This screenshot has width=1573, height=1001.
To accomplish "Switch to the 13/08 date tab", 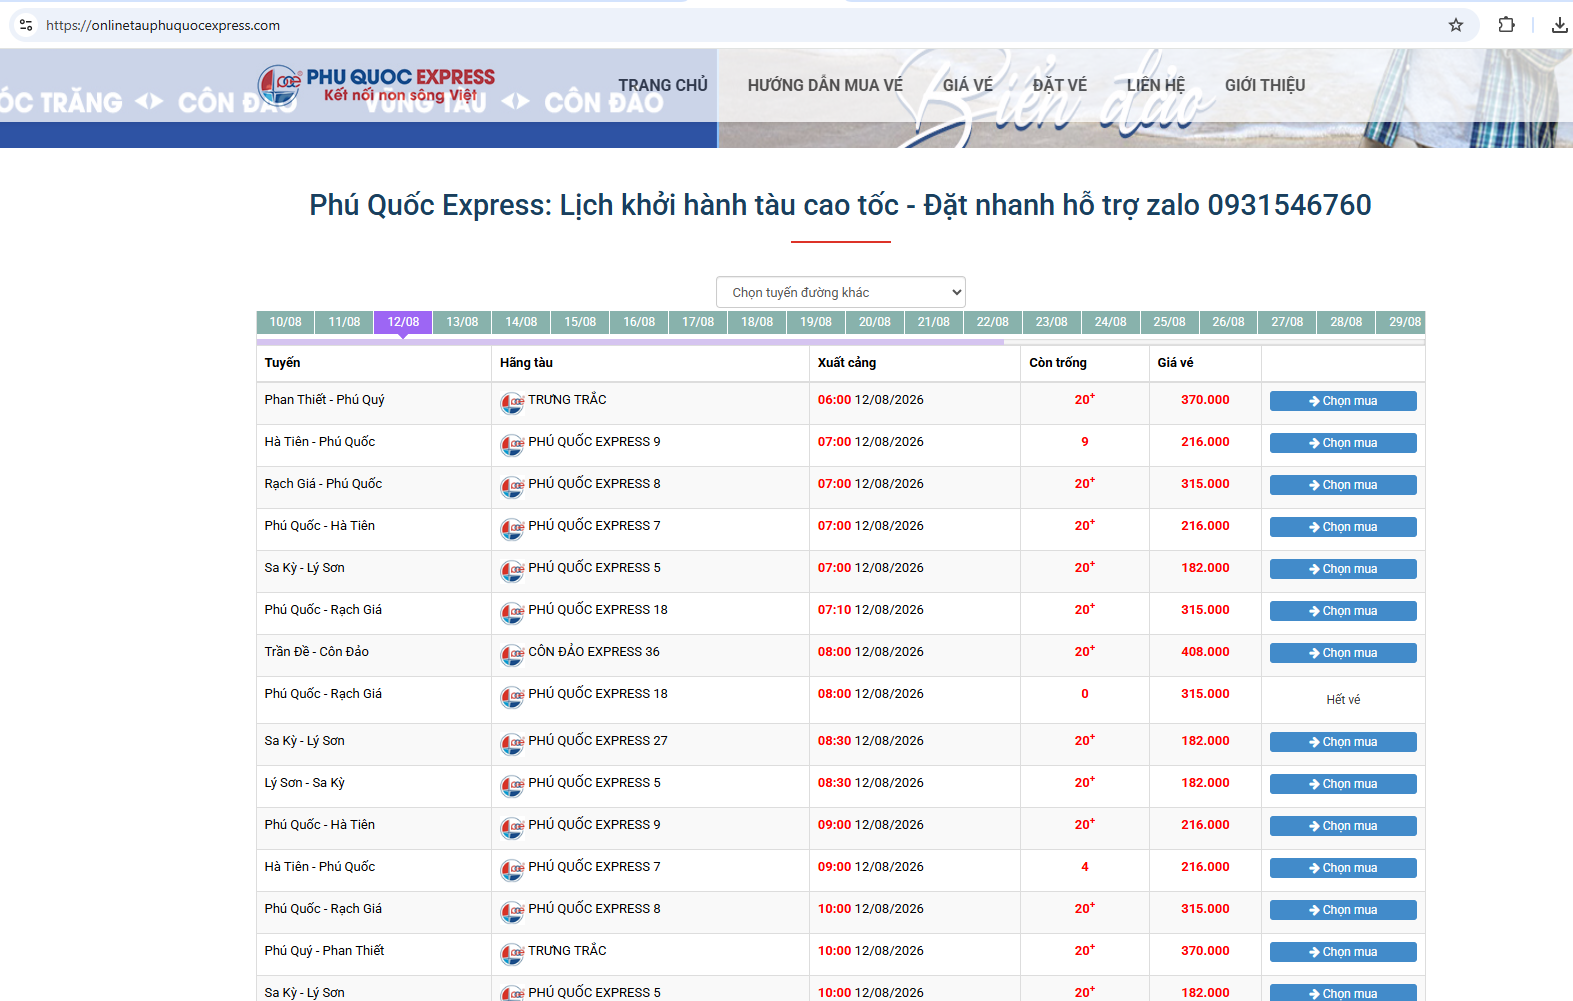I will click(462, 322).
